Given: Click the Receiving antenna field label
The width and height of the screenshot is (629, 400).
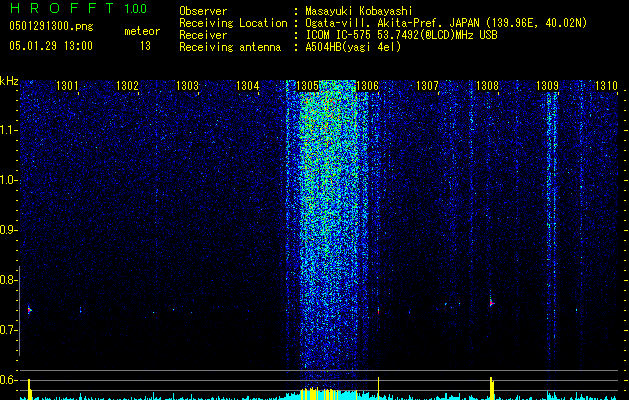Looking at the screenshot, I should (x=230, y=47).
